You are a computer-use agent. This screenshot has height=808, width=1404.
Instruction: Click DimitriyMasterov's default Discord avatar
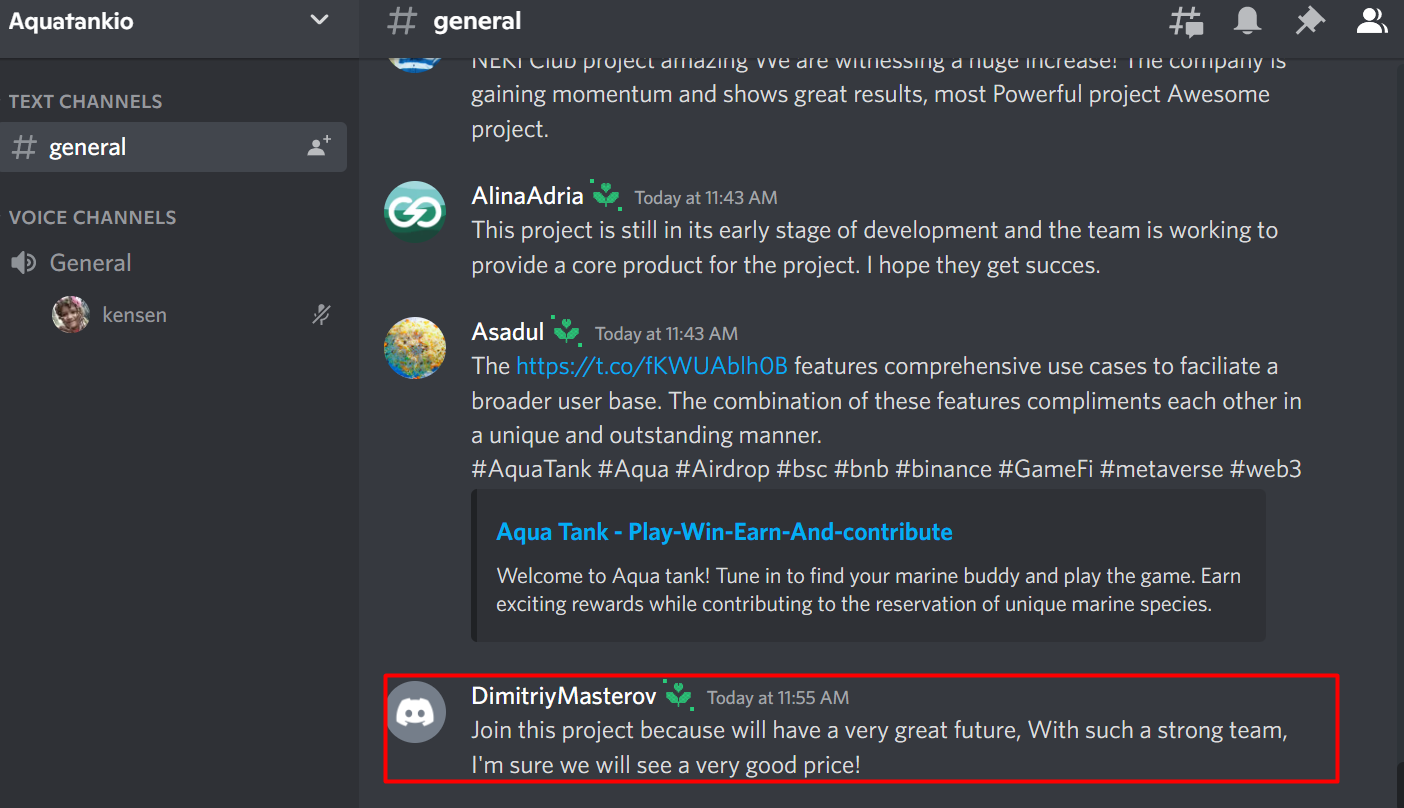pos(415,712)
